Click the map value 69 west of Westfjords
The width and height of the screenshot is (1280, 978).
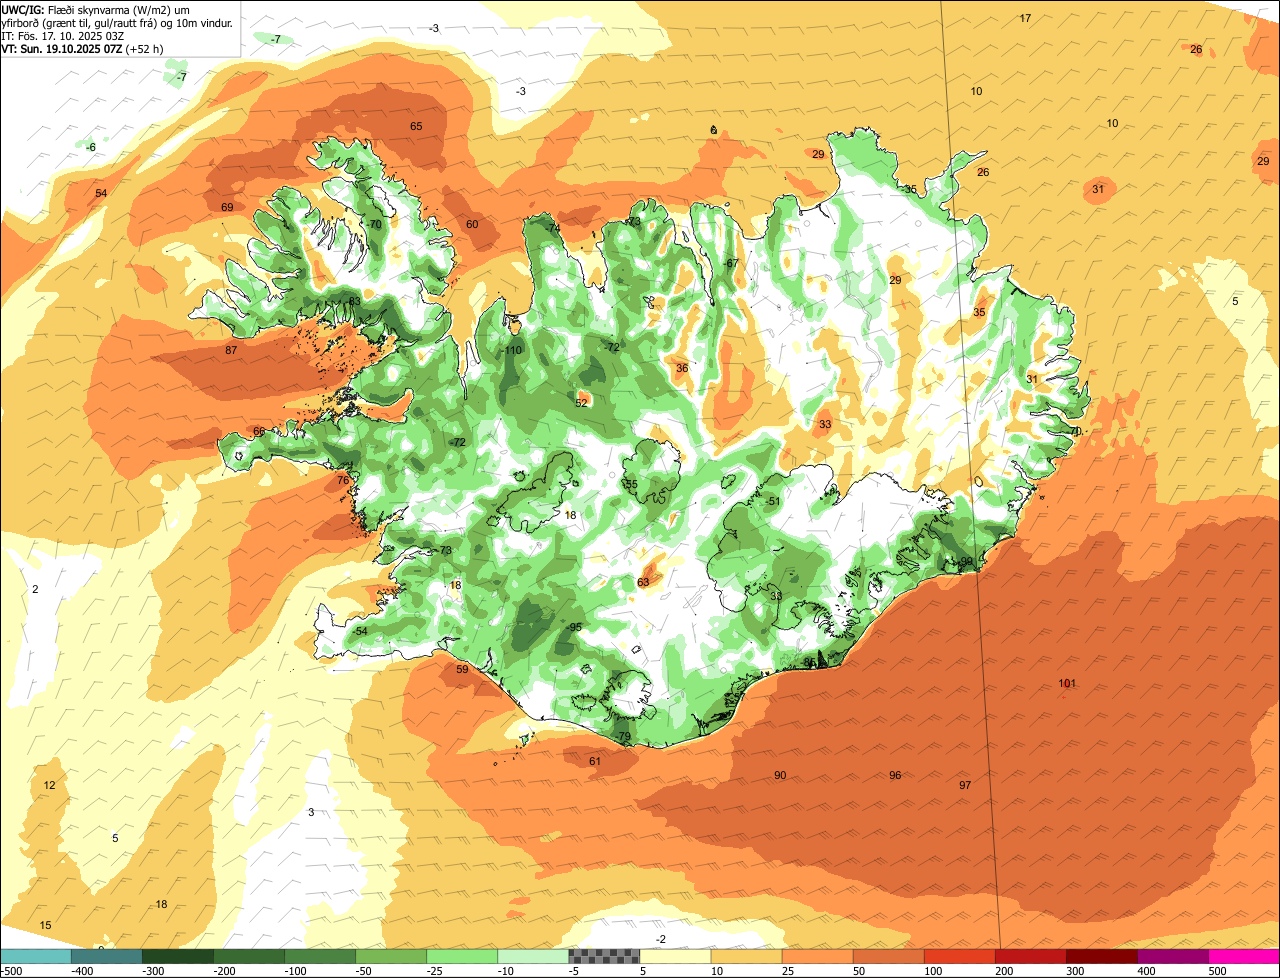click(x=227, y=207)
